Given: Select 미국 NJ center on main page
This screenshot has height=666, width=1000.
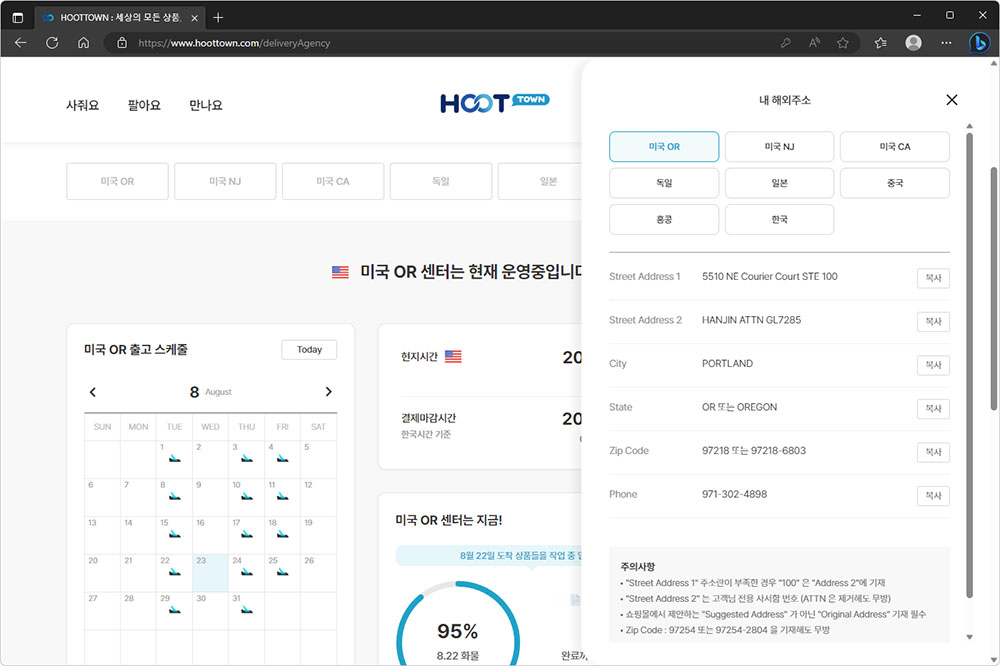Looking at the screenshot, I should pos(225,181).
